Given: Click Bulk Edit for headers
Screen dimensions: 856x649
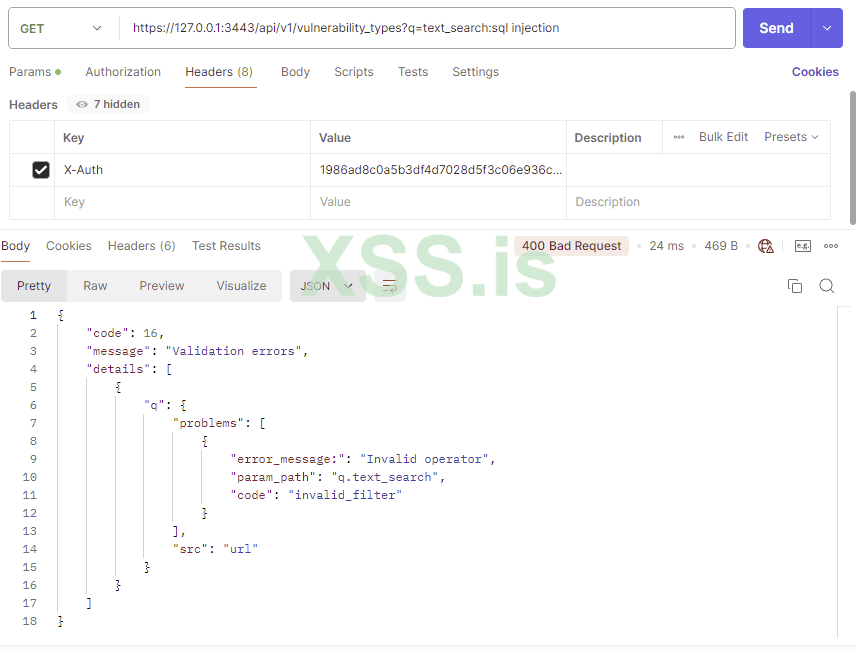Looking at the screenshot, I should click(723, 137).
